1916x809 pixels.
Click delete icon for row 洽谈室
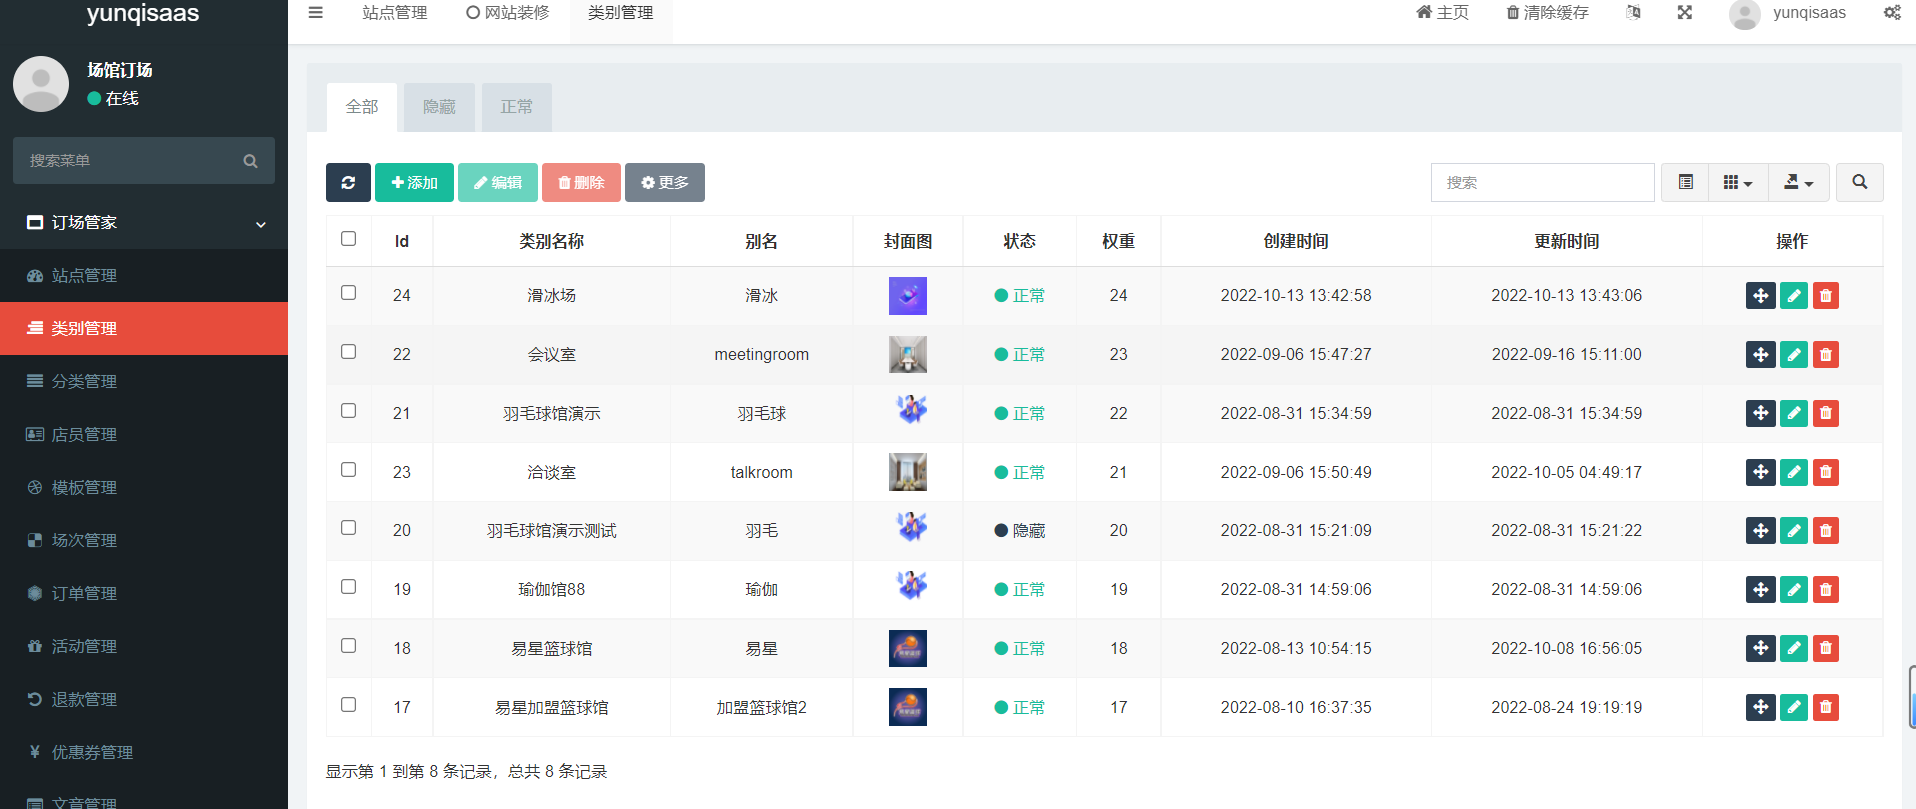pyautogui.click(x=1826, y=472)
